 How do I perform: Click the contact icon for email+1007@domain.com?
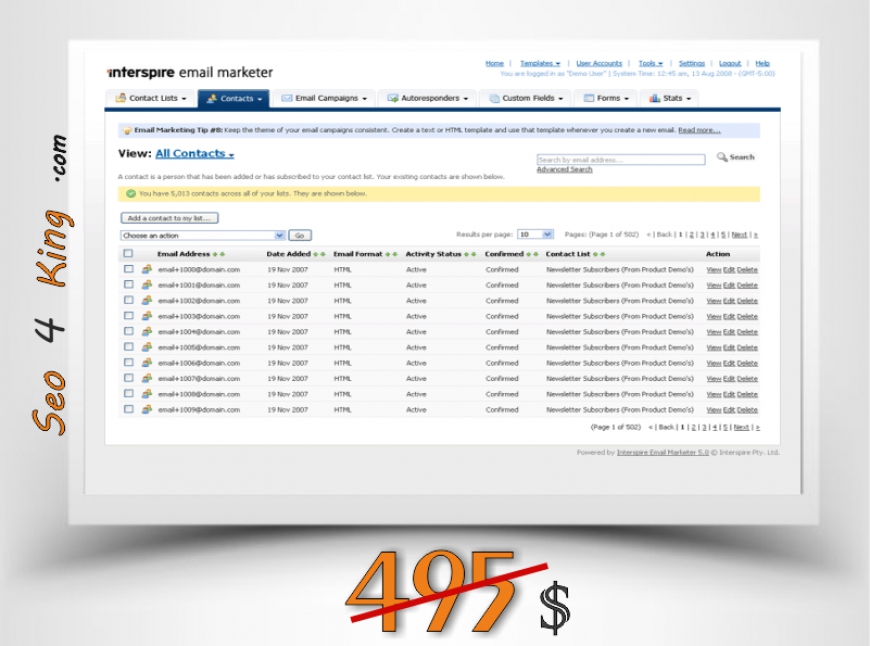[146, 378]
